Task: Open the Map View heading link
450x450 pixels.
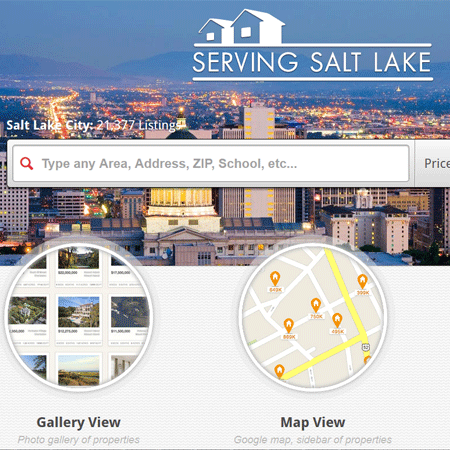Action: (313, 422)
